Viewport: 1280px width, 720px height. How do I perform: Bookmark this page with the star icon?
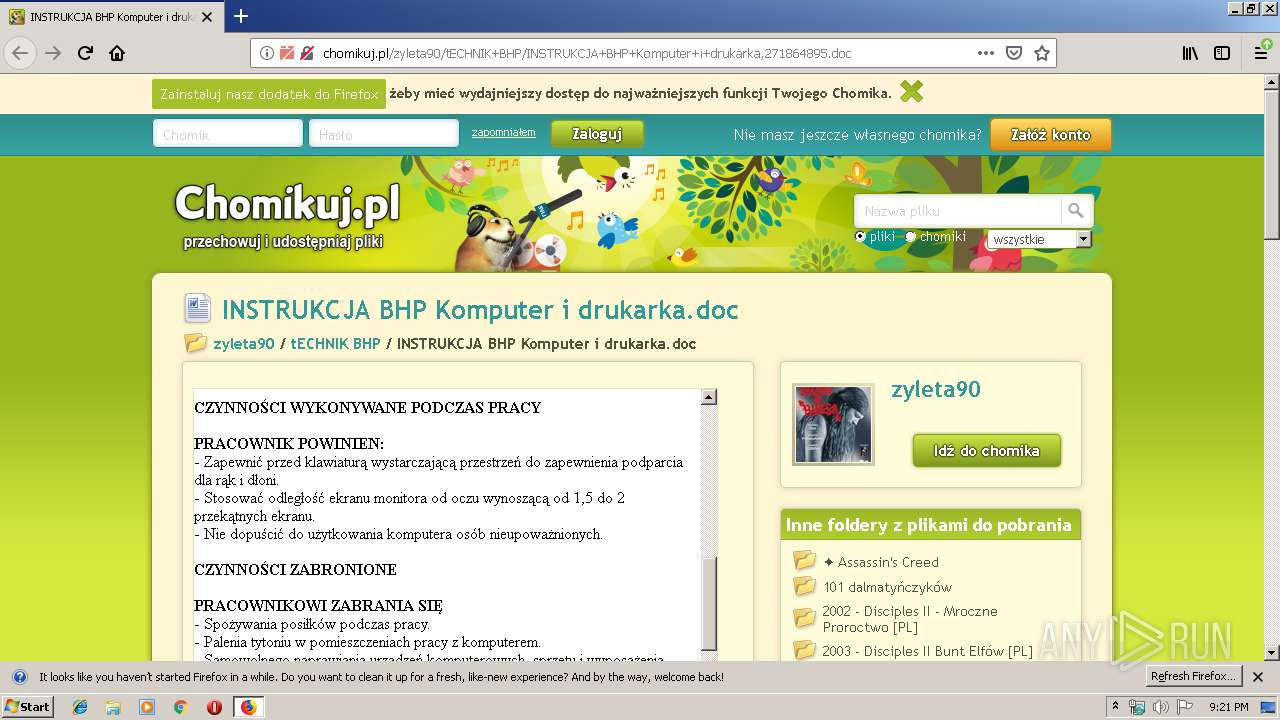coord(1042,53)
